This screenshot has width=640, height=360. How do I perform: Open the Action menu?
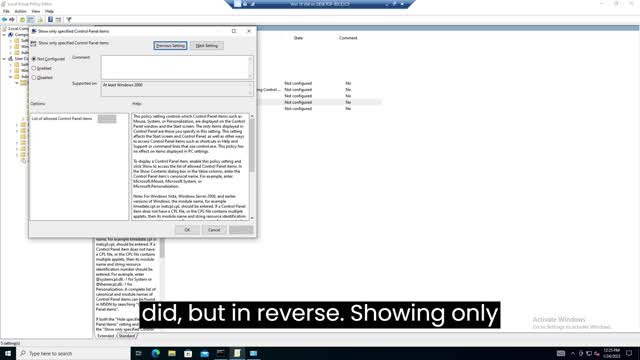pyautogui.click(x=20, y=11)
